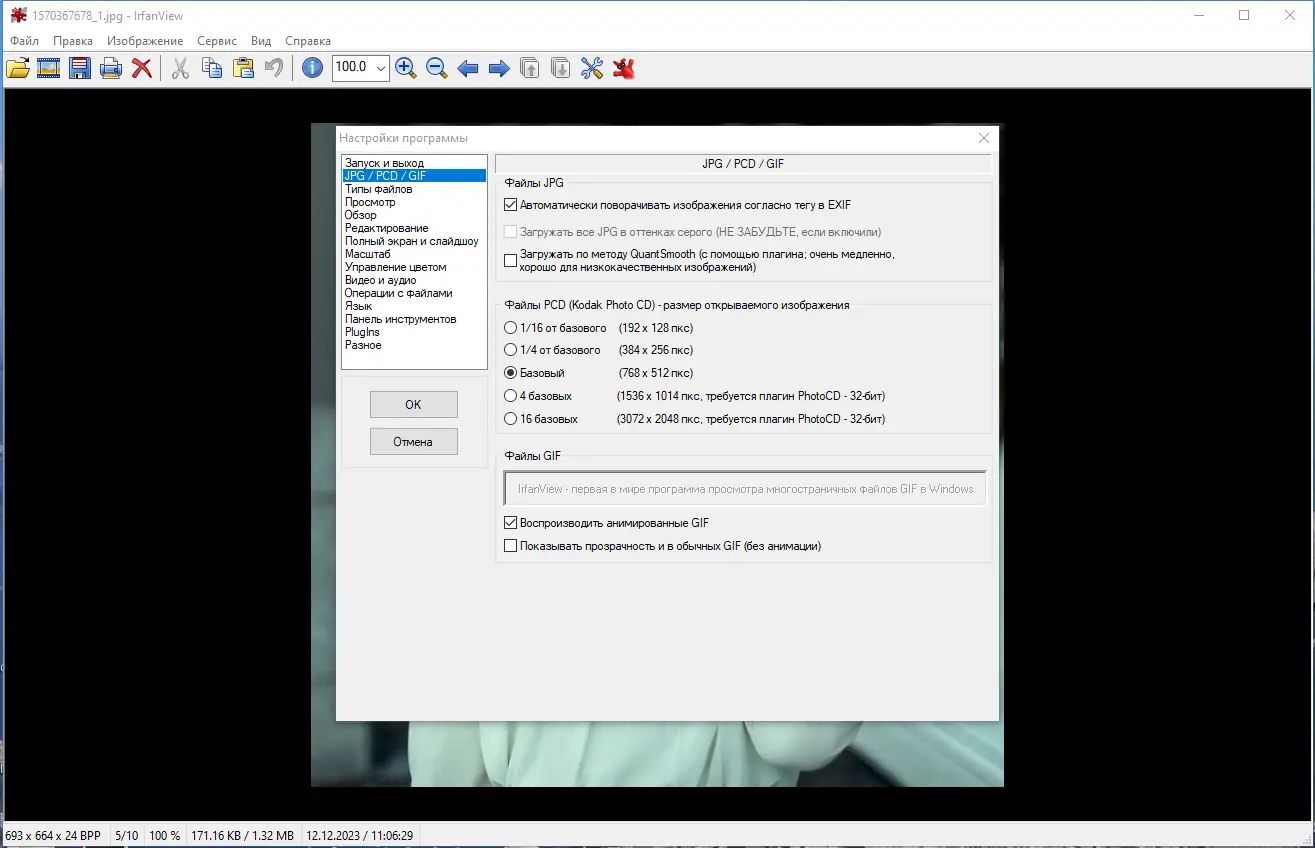Show image information with the blue i icon
Viewport: 1315px width, 848px height.
(x=312, y=68)
